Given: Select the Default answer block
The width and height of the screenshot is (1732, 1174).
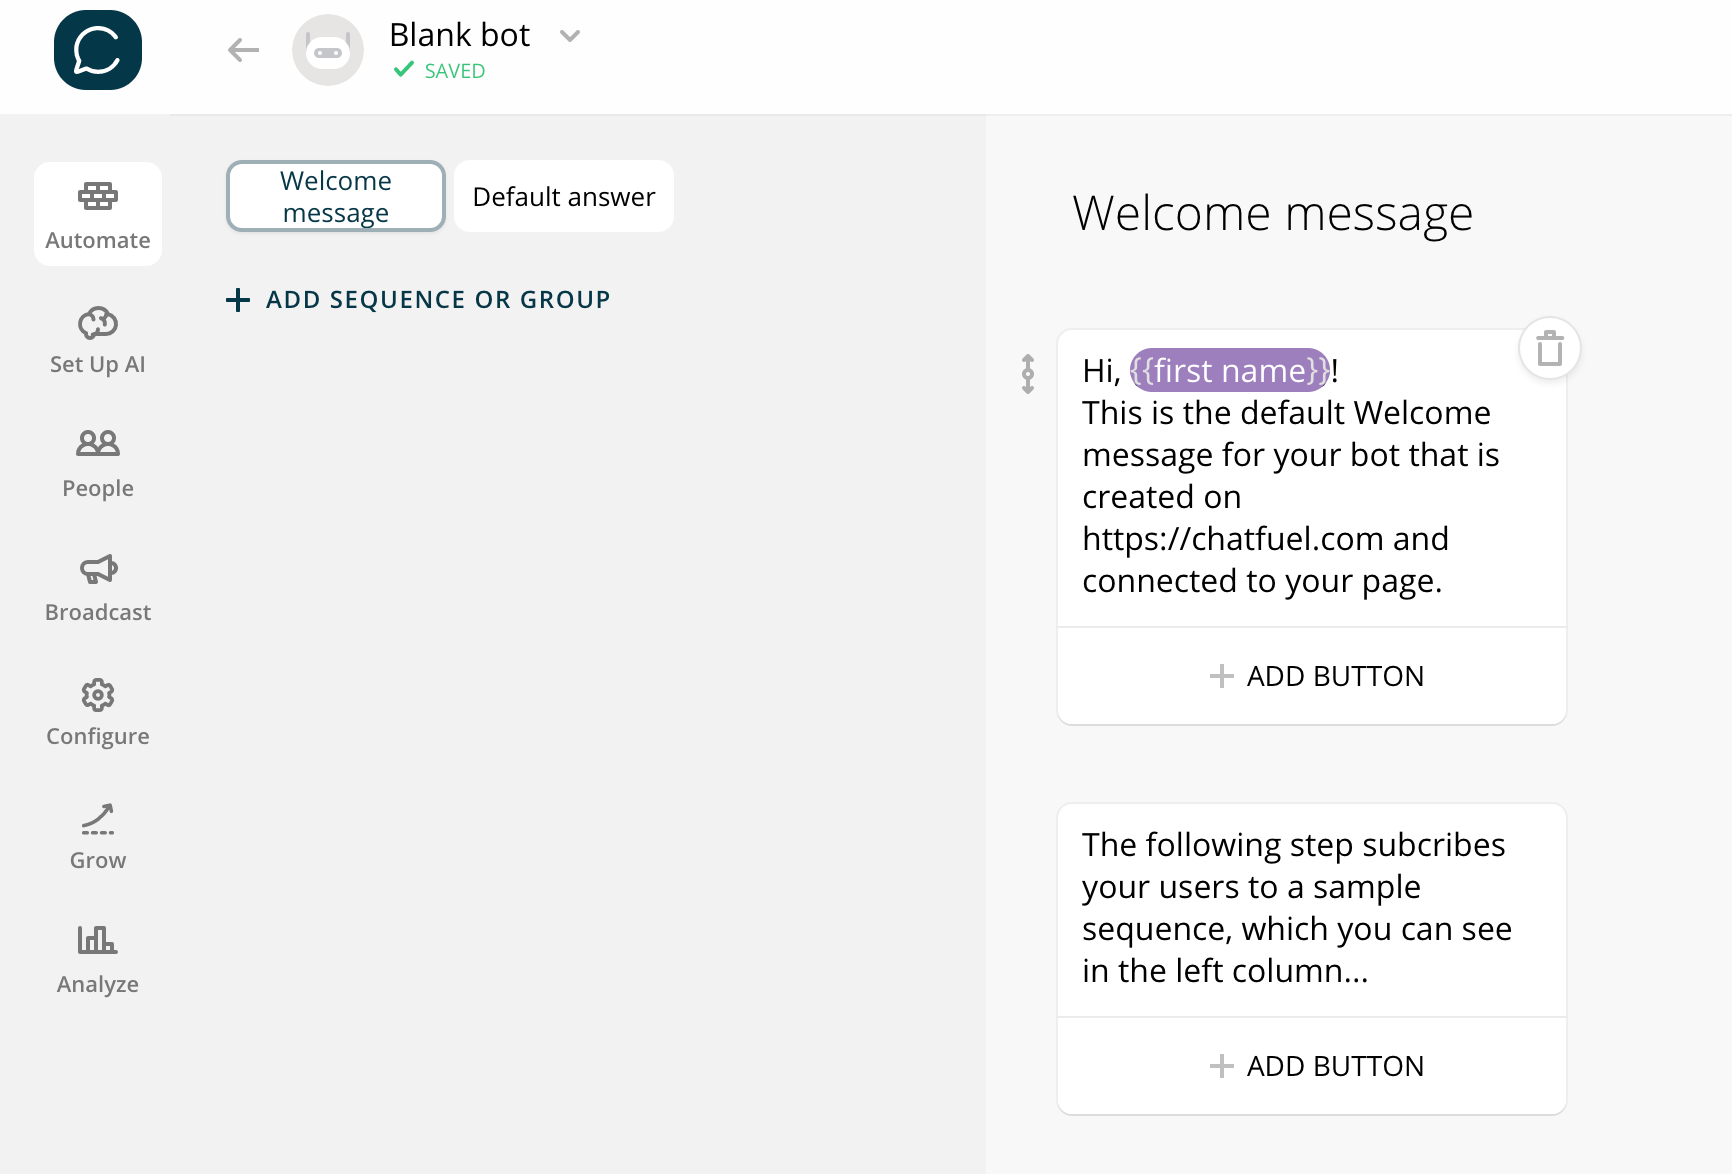Looking at the screenshot, I should point(564,196).
